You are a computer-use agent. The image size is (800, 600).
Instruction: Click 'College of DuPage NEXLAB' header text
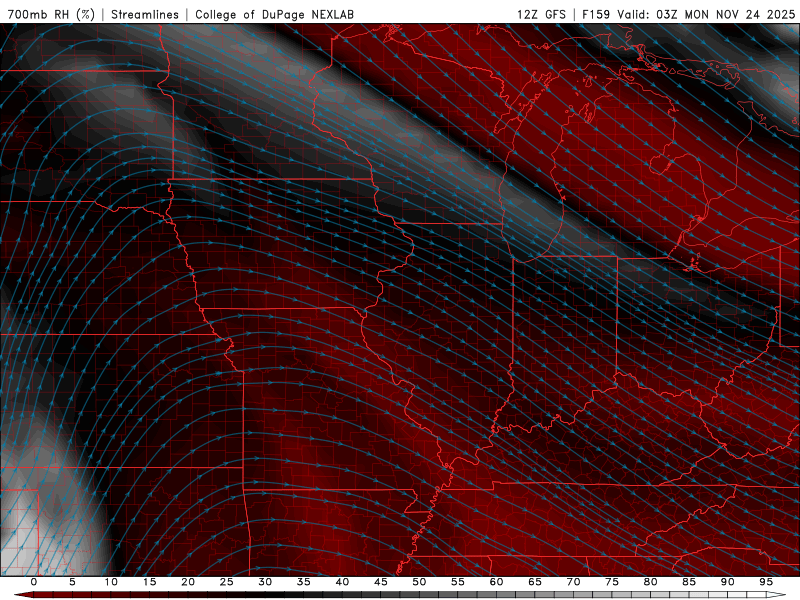[274, 14]
